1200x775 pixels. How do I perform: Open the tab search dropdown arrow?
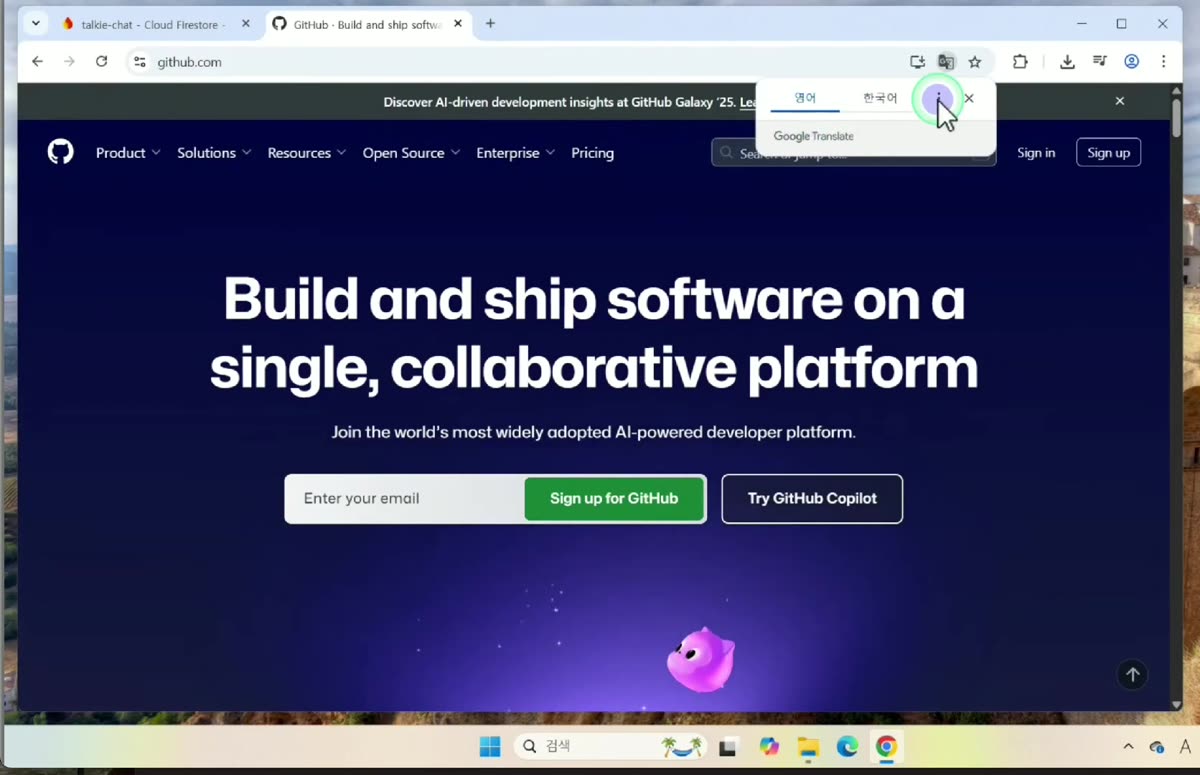(x=36, y=24)
